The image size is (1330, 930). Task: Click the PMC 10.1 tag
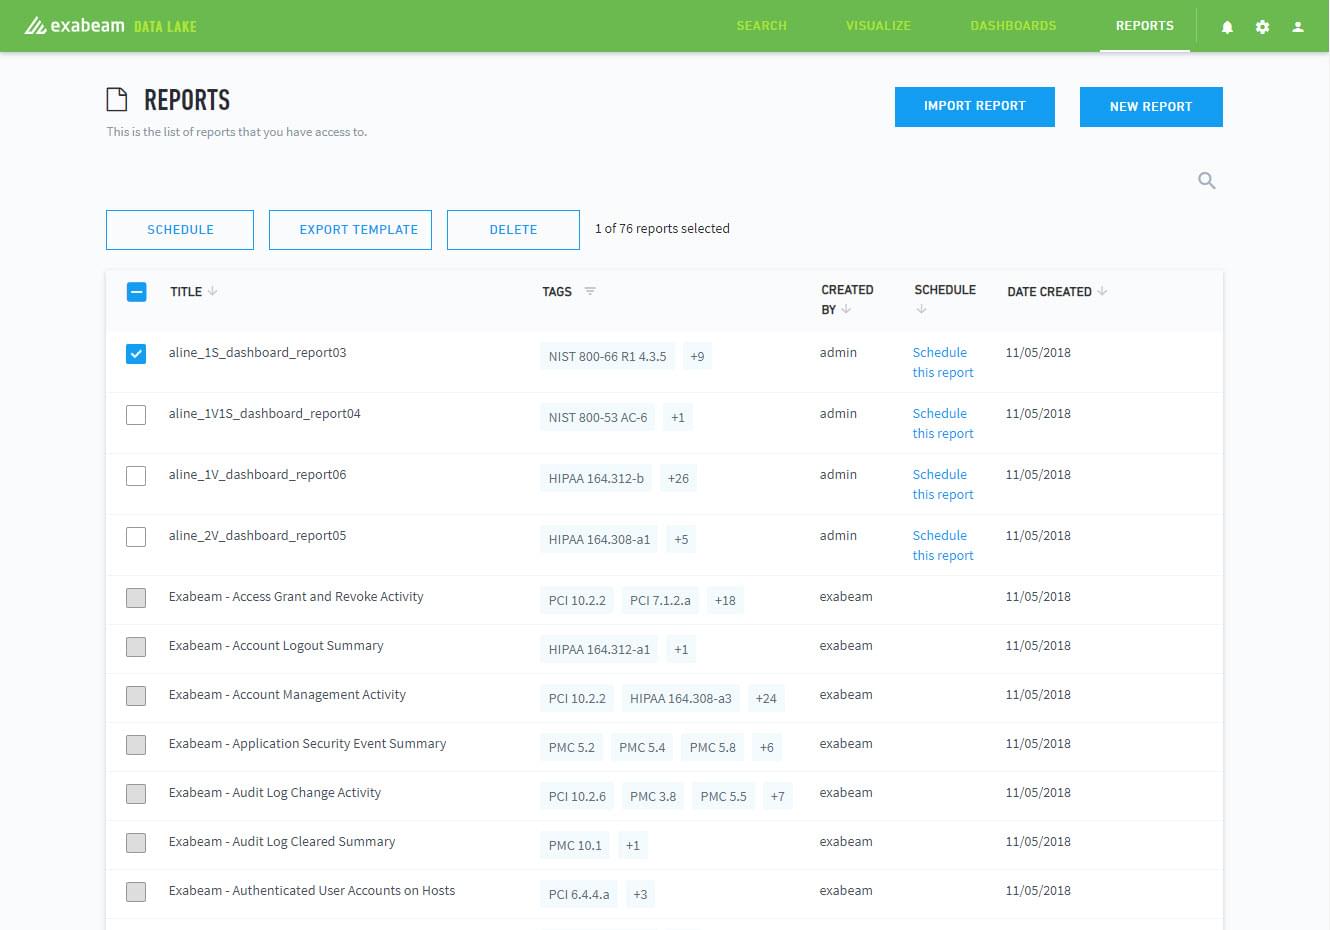point(575,845)
